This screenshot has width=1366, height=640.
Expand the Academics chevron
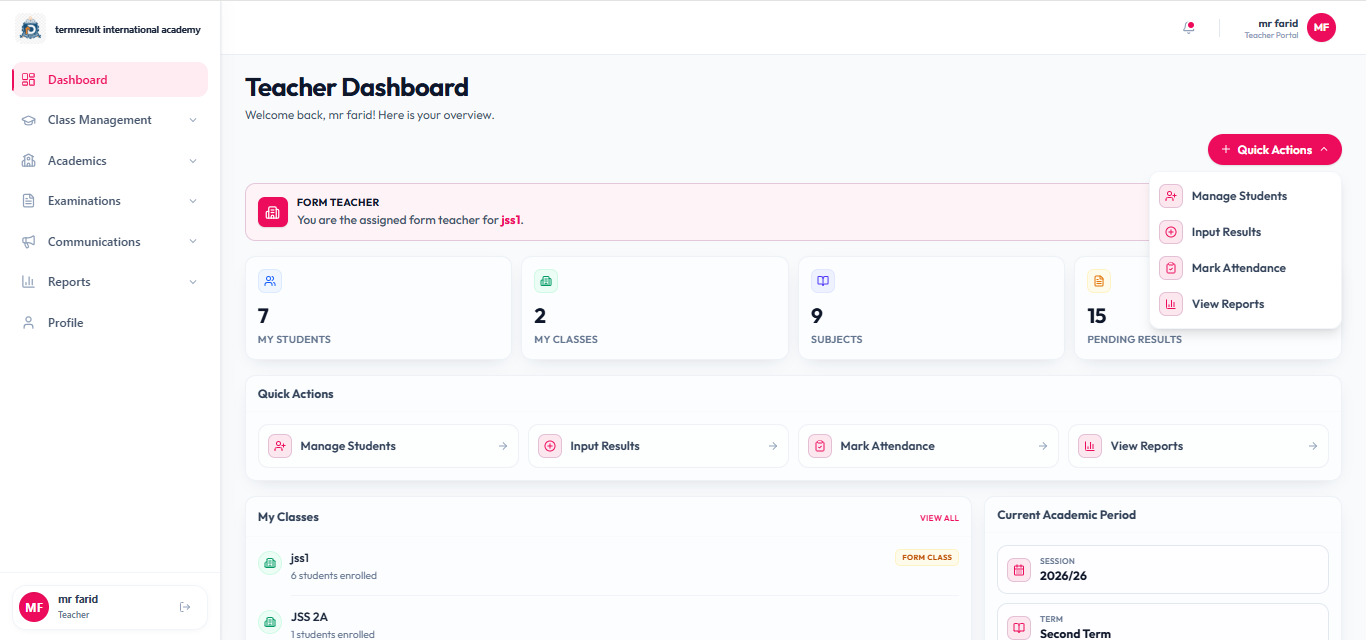pos(193,161)
